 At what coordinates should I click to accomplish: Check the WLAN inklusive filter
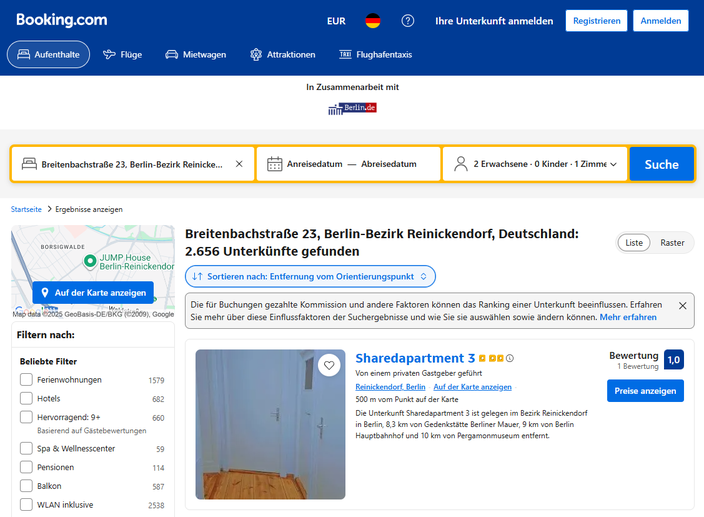click(26, 505)
